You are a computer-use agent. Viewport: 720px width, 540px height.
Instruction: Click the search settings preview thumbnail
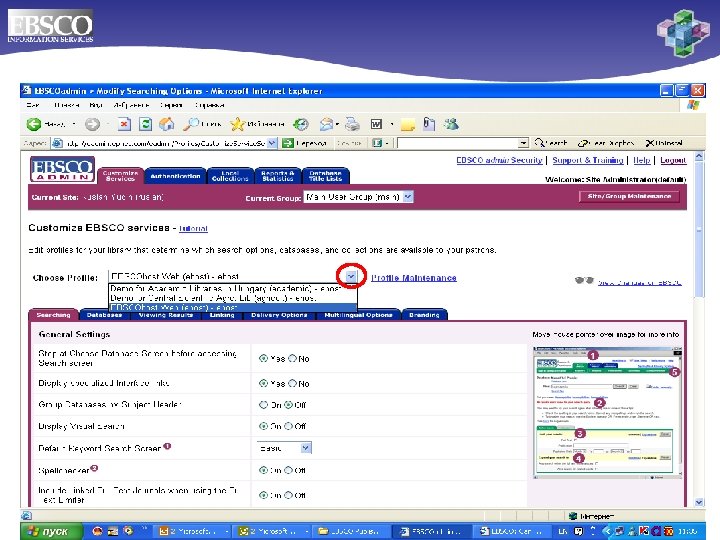point(607,413)
